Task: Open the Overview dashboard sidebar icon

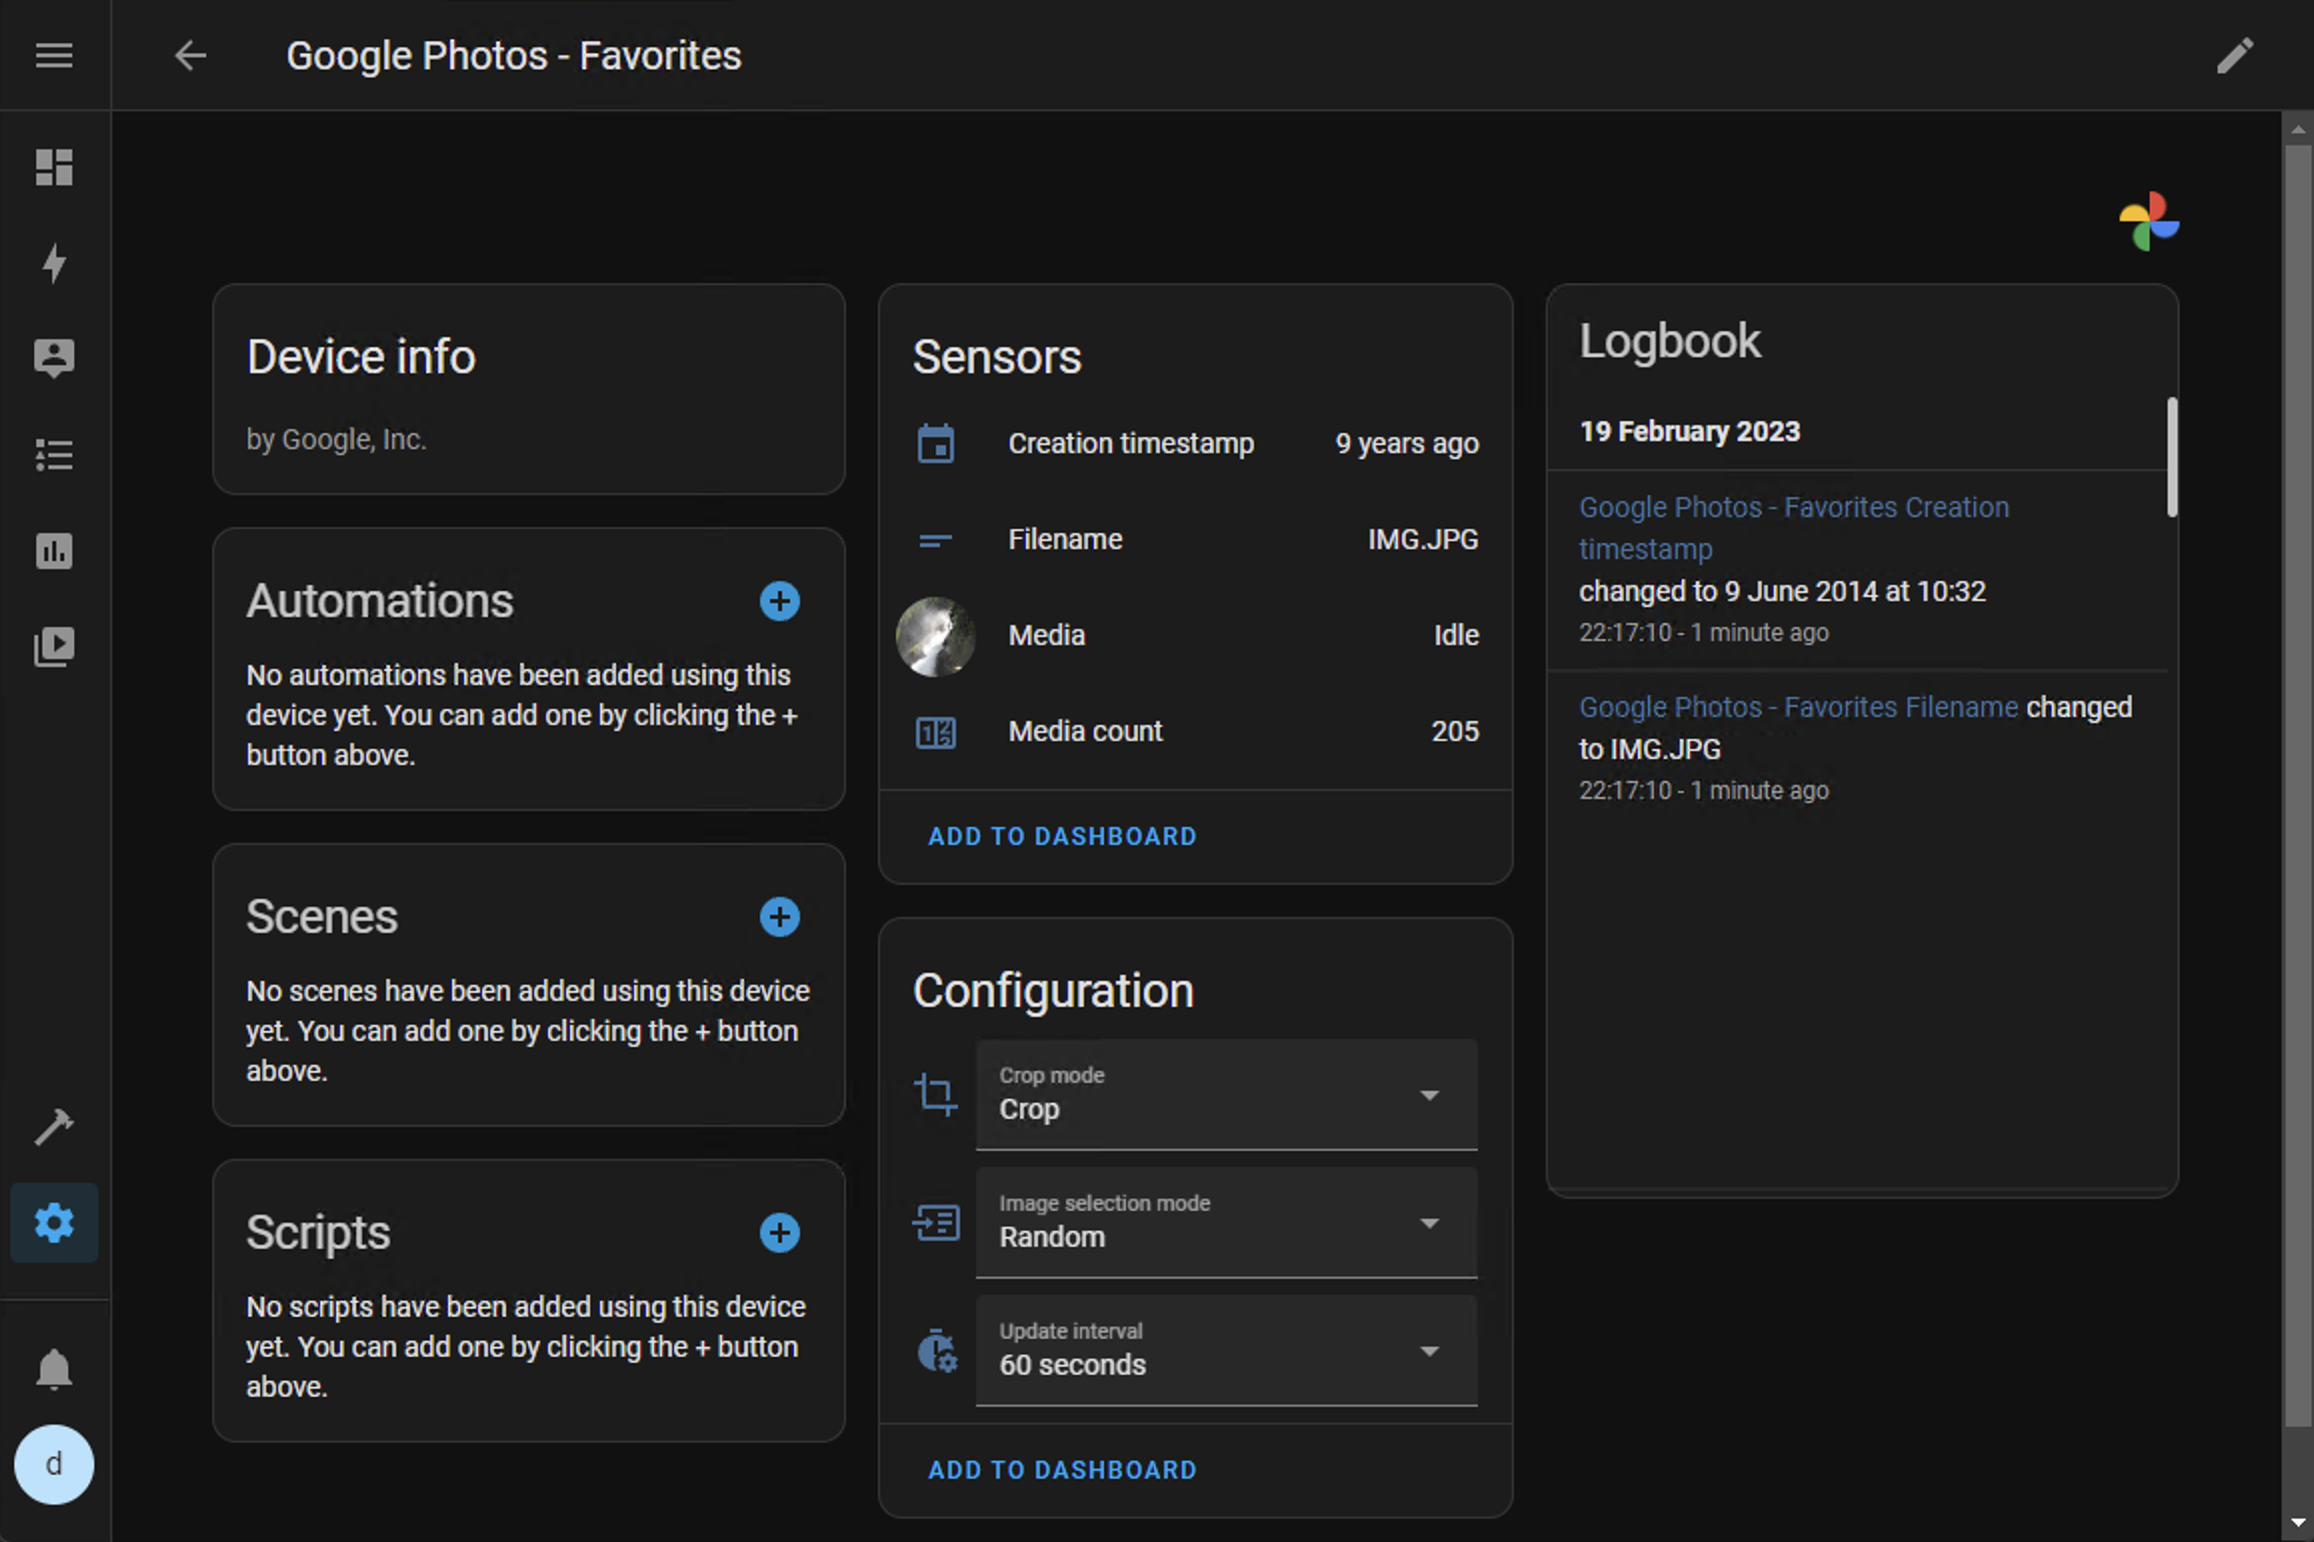Action: [x=54, y=167]
